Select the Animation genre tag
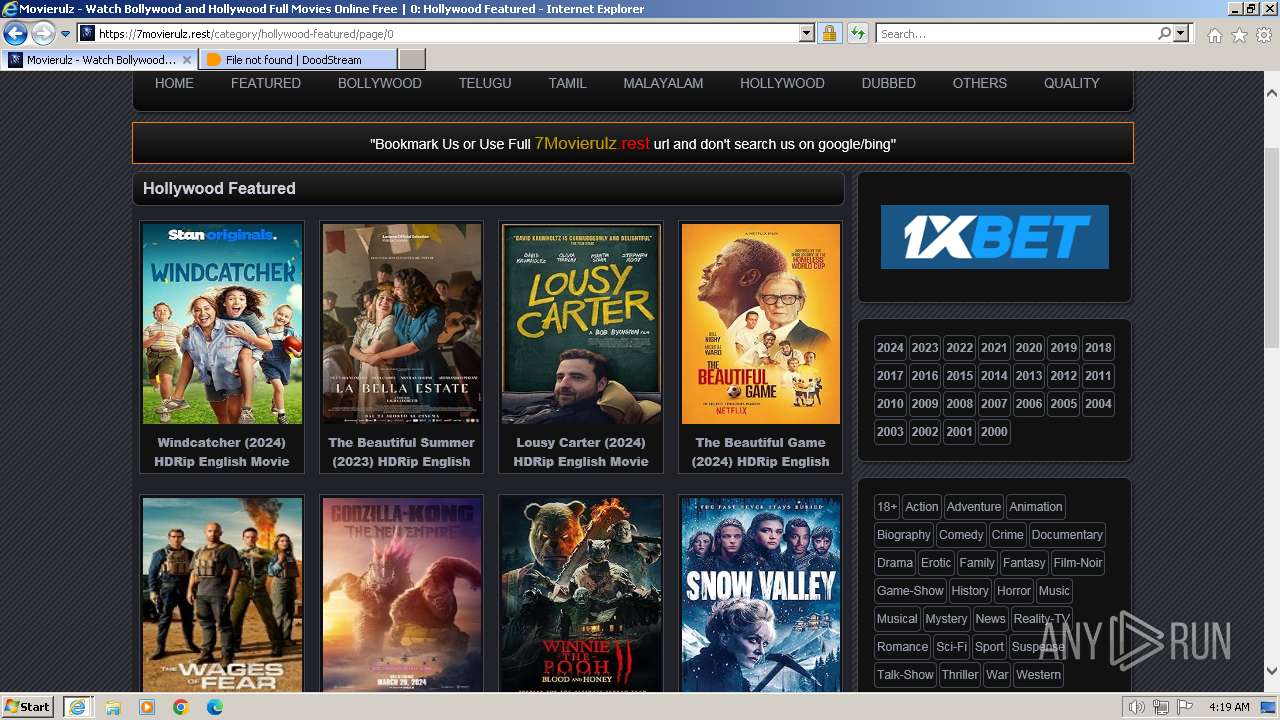1280x720 pixels. [x=1036, y=507]
